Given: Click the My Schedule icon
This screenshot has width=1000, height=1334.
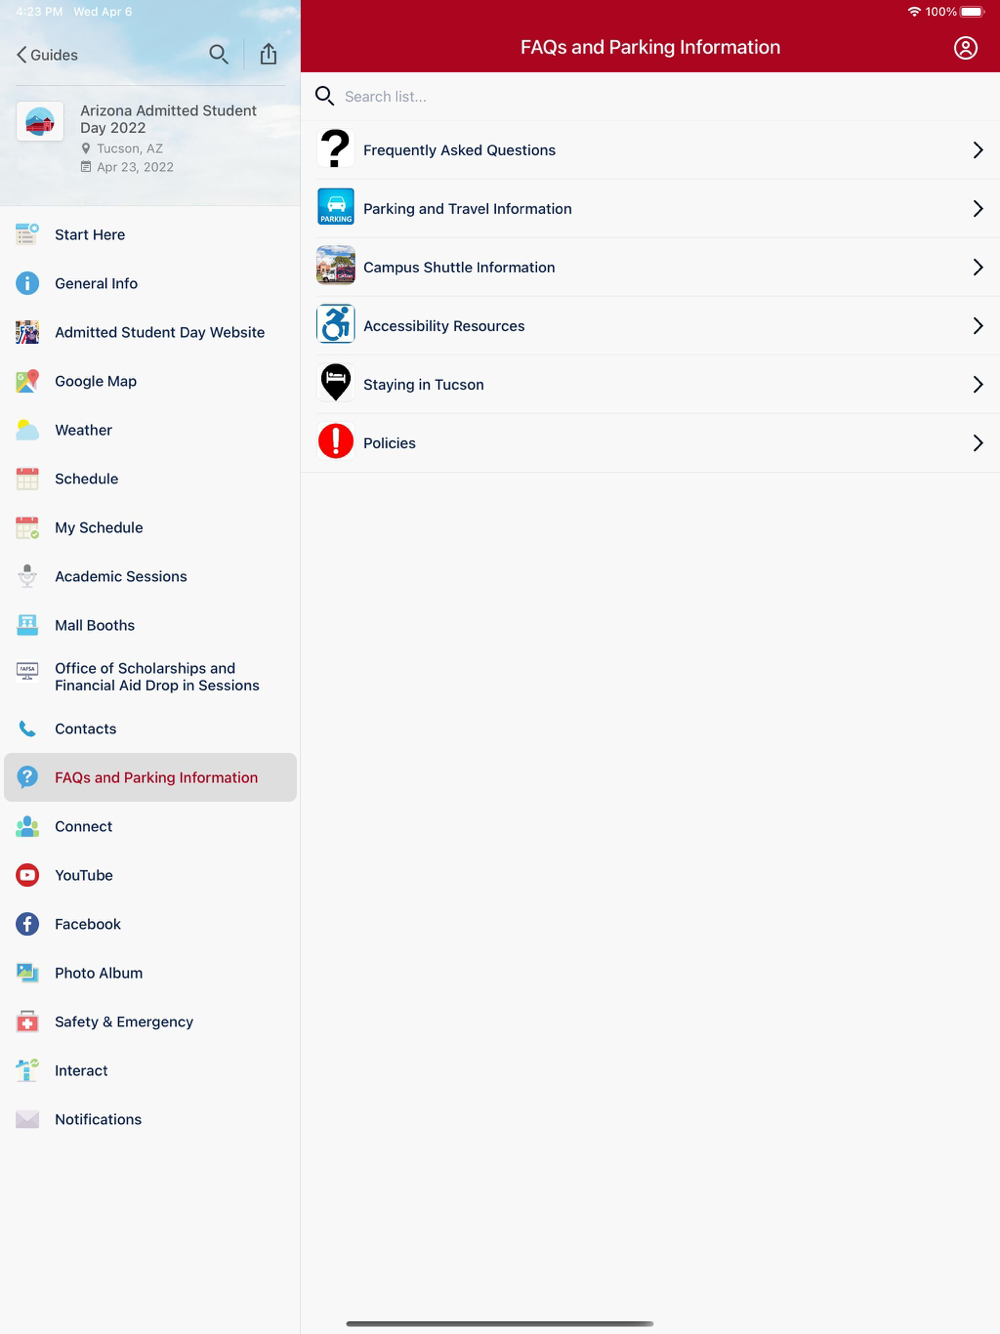Looking at the screenshot, I should point(27,528).
